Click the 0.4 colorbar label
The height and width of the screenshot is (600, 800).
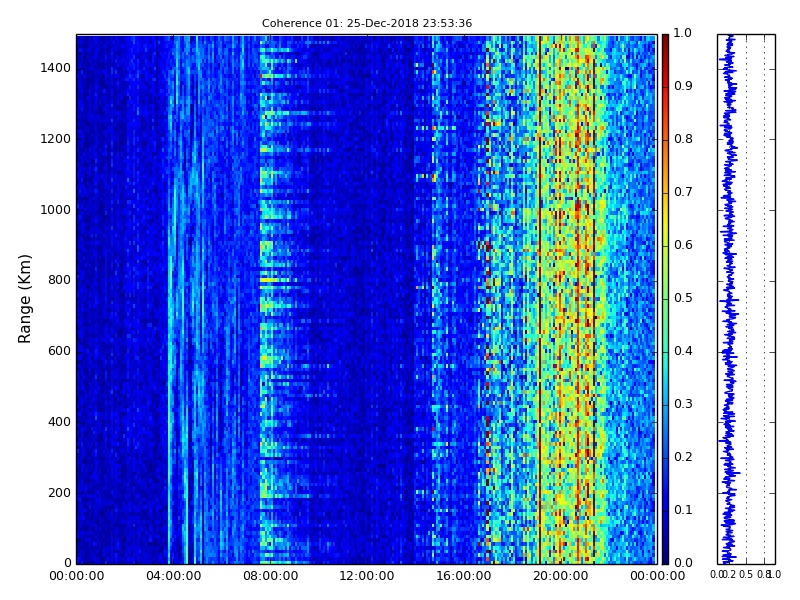point(683,351)
